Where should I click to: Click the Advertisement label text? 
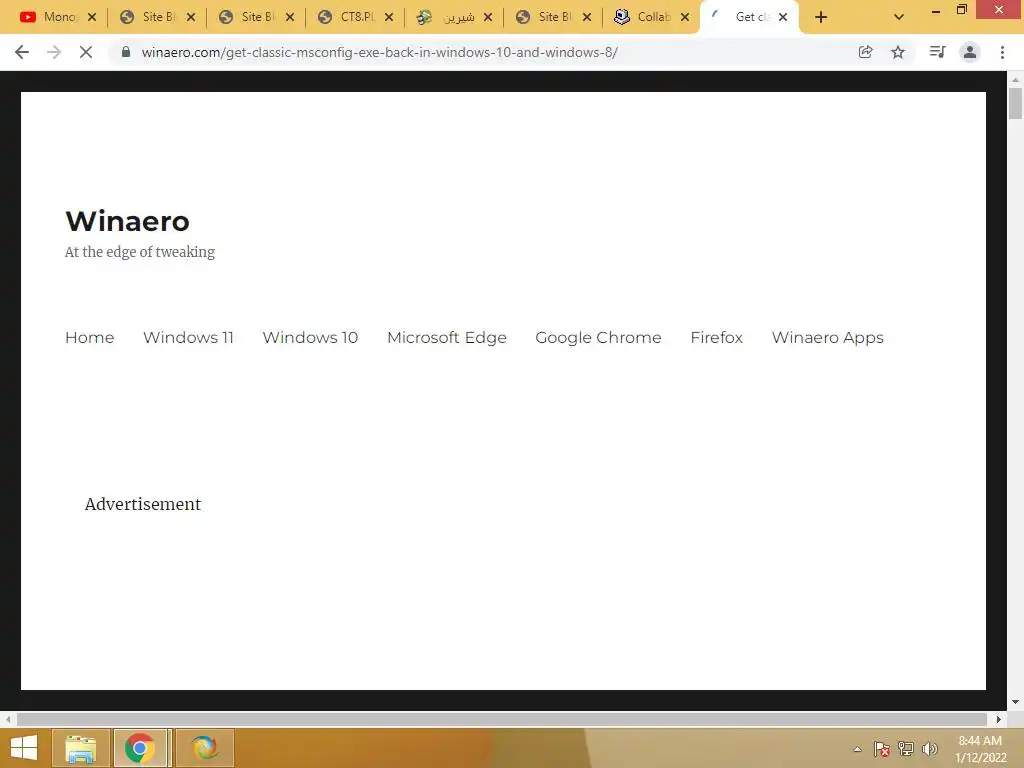click(143, 504)
